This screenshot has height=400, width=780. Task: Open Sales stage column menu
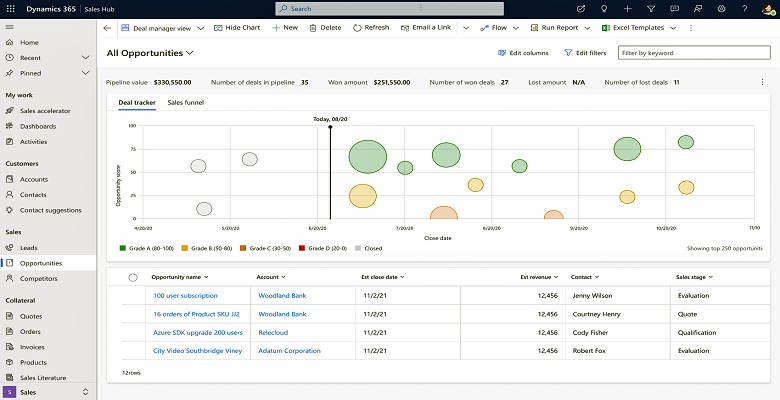tap(694, 277)
